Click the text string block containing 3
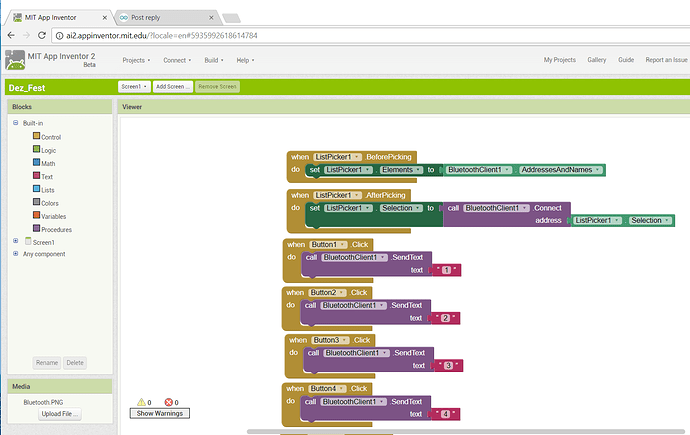690x435 pixels. pyautogui.click(x=448, y=366)
